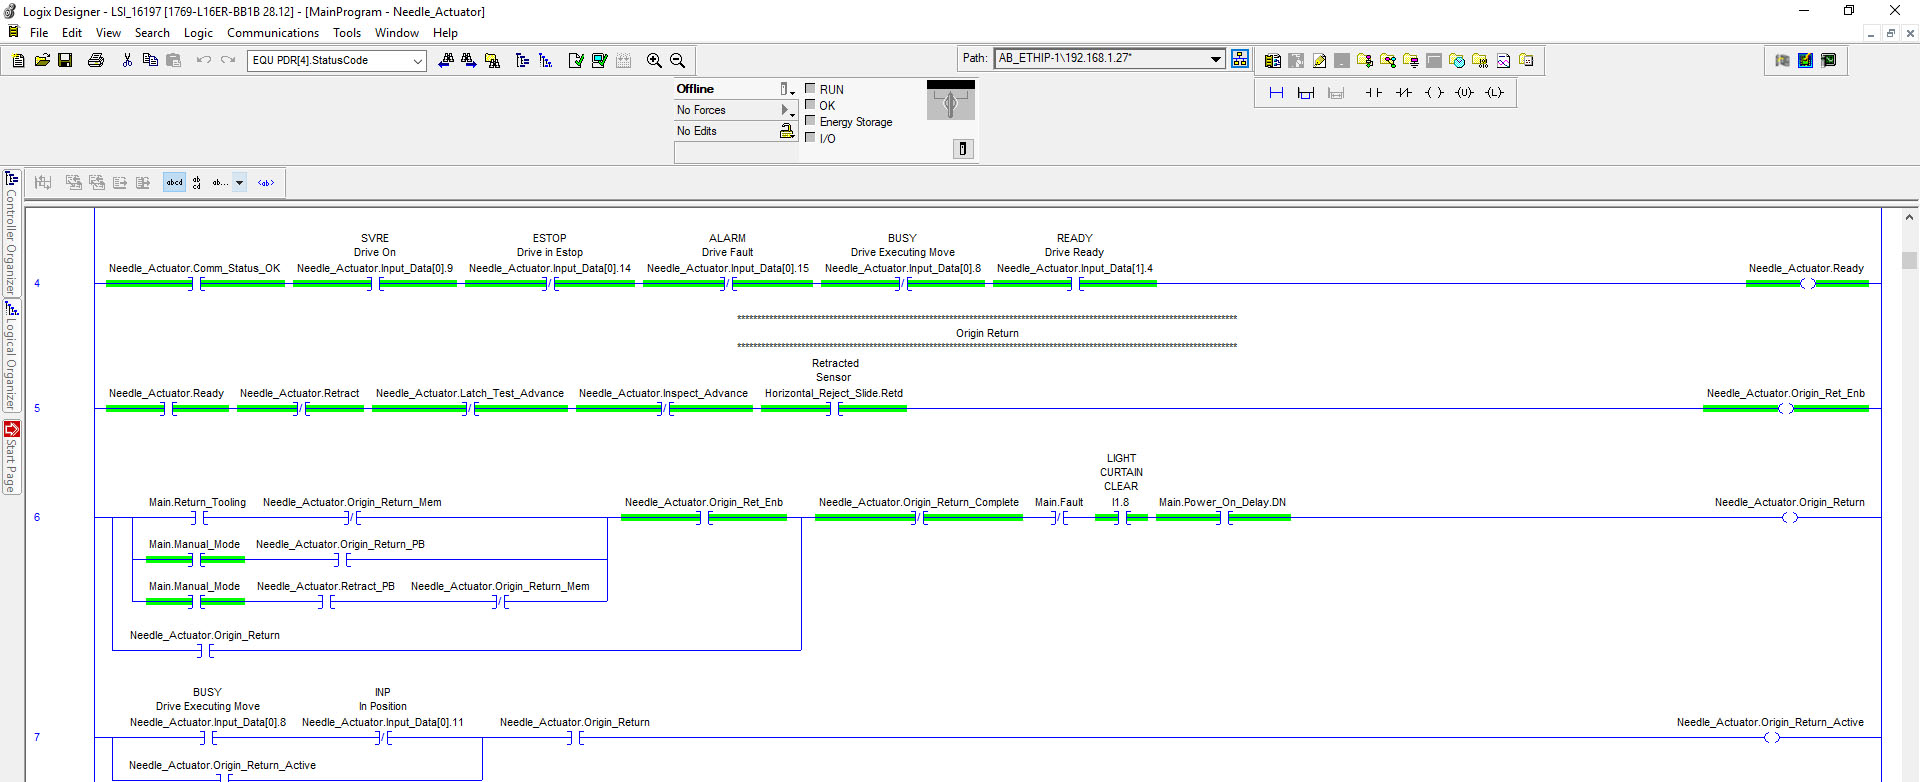The height and width of the screenshot is (782, 1920).
Task: Insert Output Unlatch (OTU) coil
Action: click(1464, 92)
